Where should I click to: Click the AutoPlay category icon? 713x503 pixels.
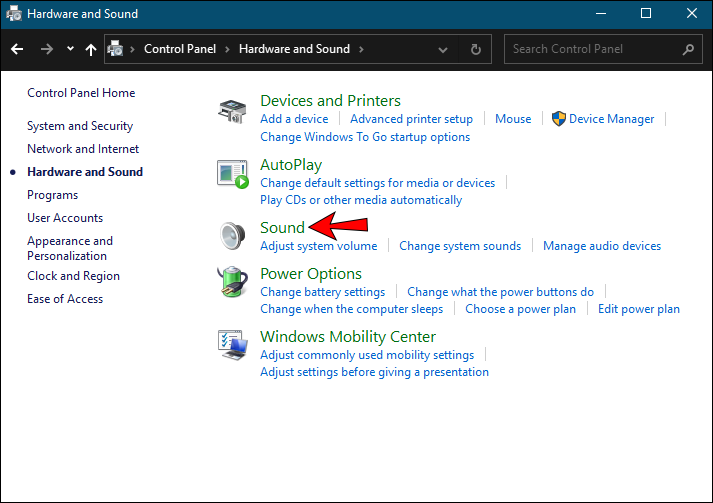click(232, 174)
